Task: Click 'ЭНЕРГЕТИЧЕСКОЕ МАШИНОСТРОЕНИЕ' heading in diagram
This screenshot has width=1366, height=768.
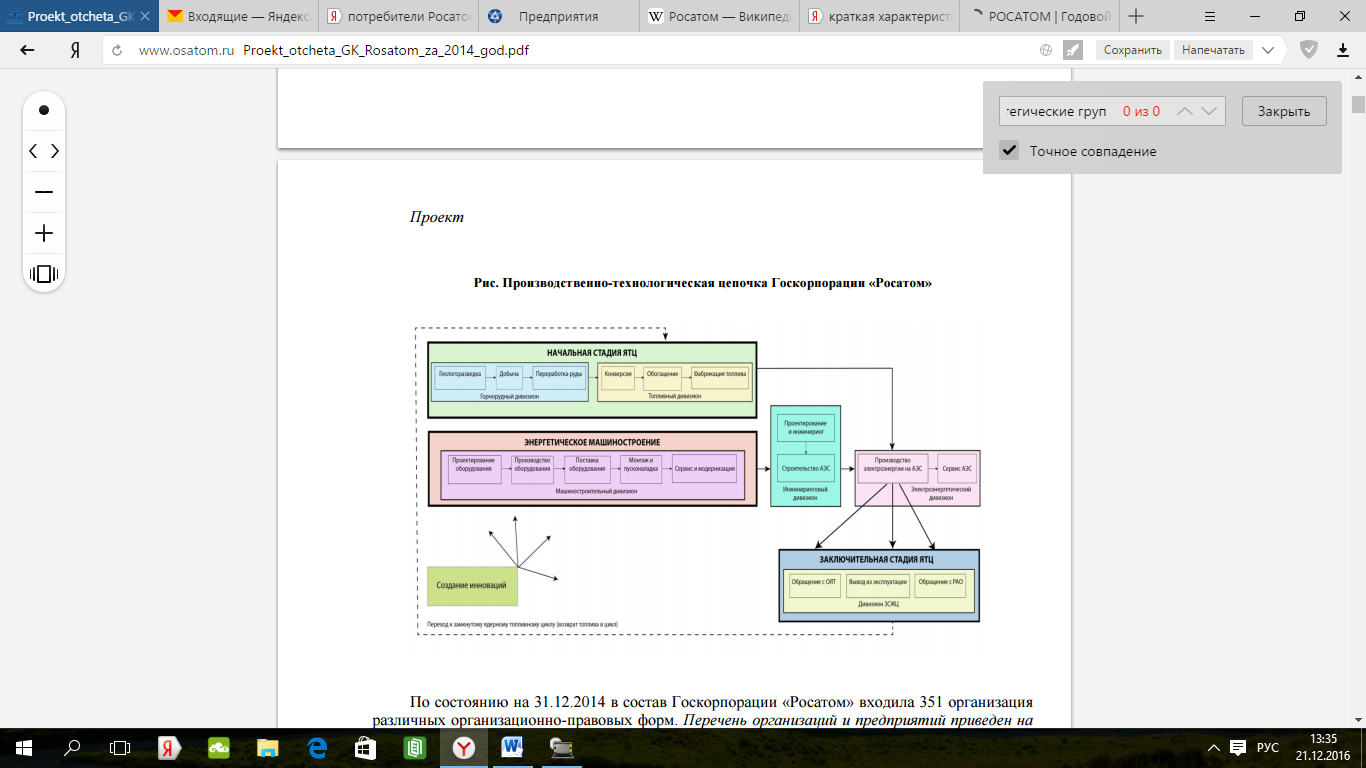Action: coord(592,442)
